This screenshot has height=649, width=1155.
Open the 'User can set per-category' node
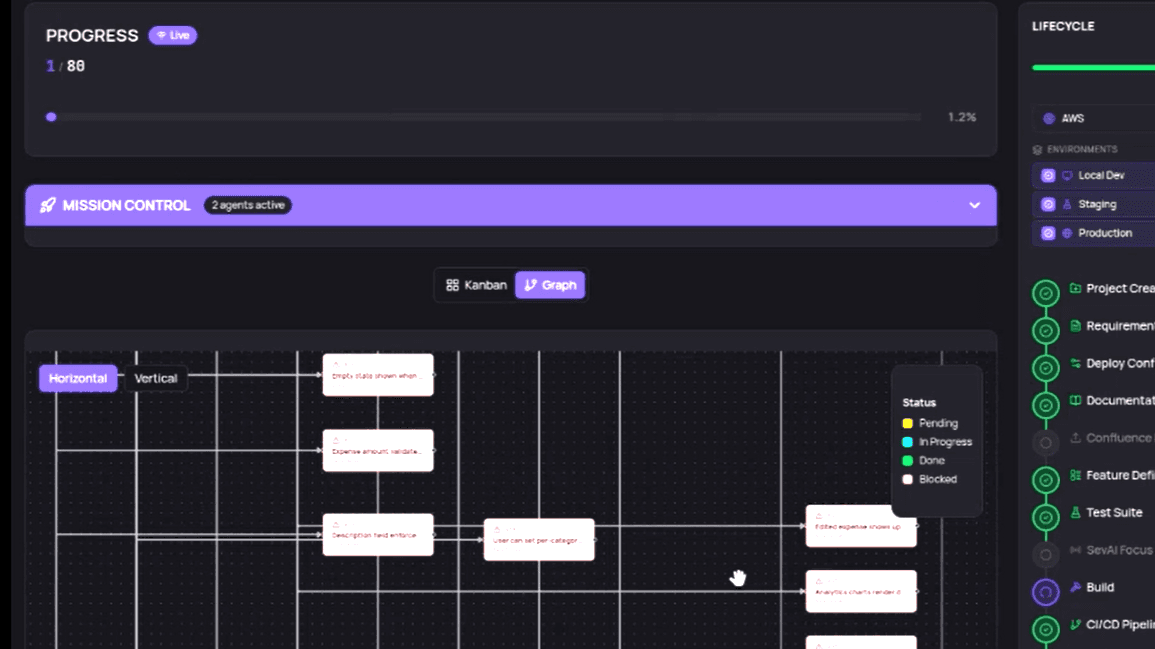click(539, 540)
